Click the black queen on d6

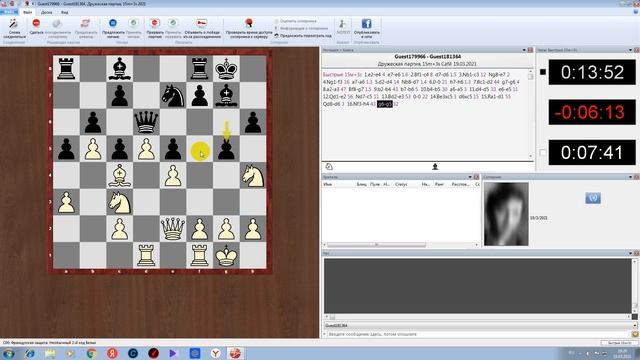point(146,122)
